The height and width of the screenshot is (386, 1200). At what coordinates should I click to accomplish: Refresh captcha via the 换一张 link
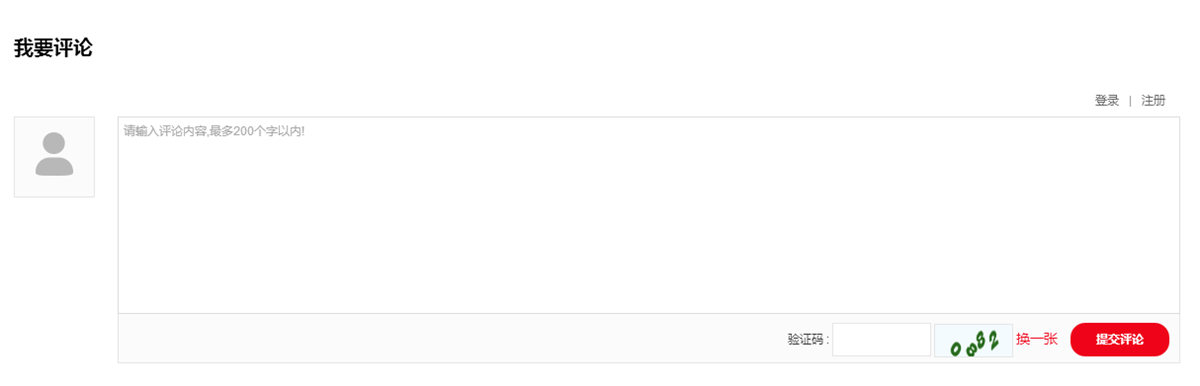[x=1037, y=339]
